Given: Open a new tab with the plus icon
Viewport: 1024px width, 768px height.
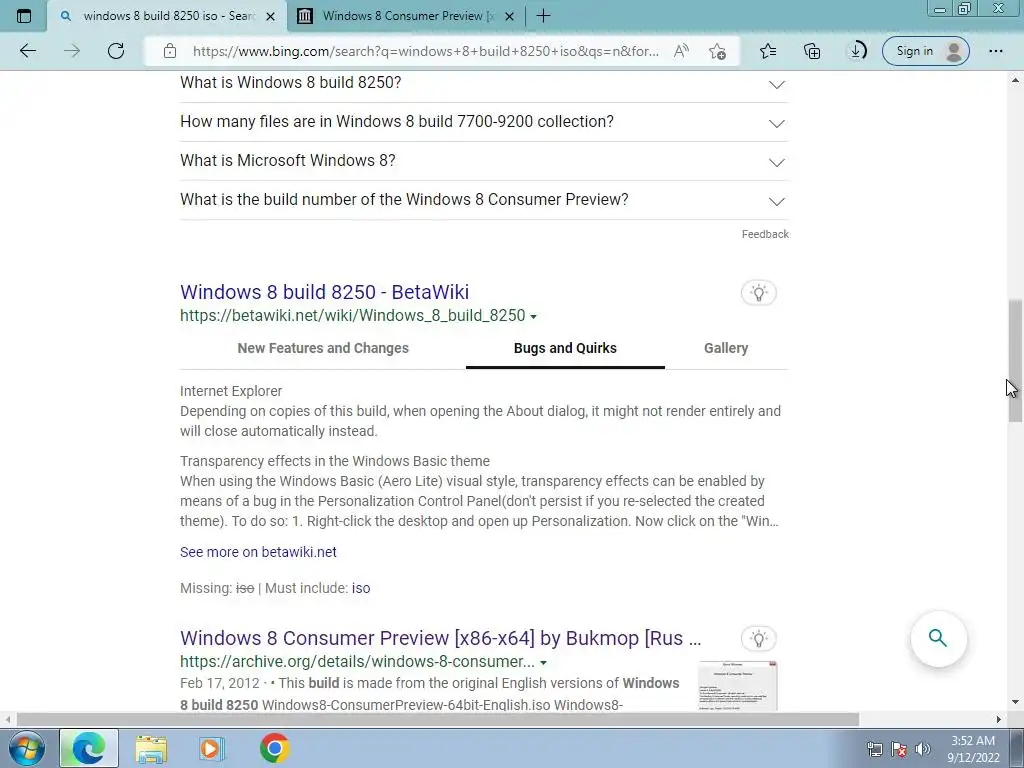Looking at the screenshot, I should pos(543,16).
